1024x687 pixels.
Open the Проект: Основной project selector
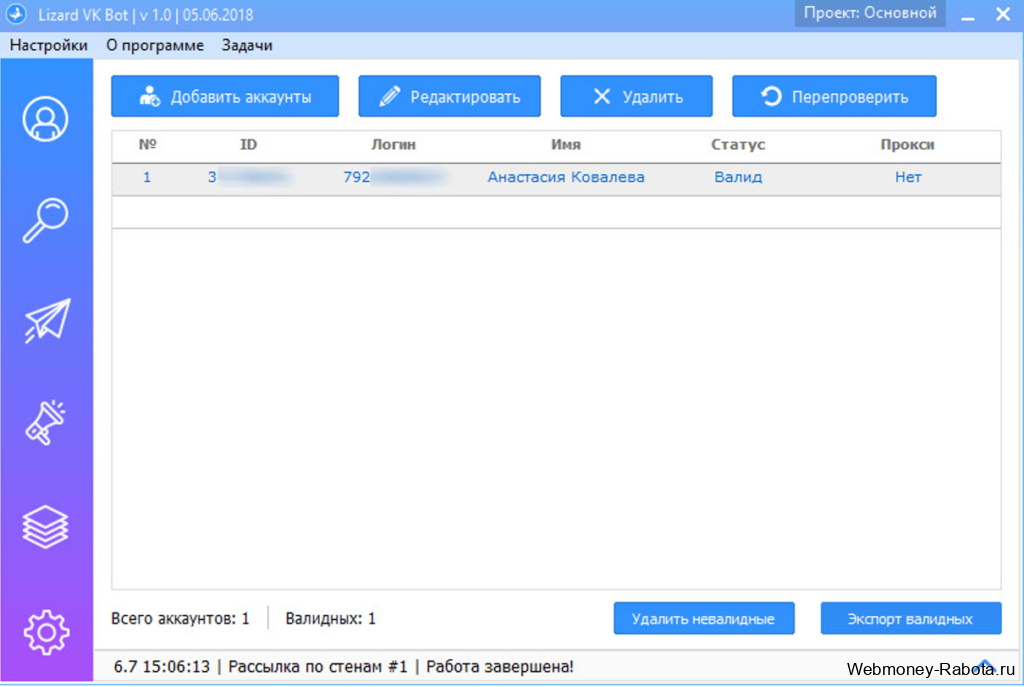click(870, 14)
